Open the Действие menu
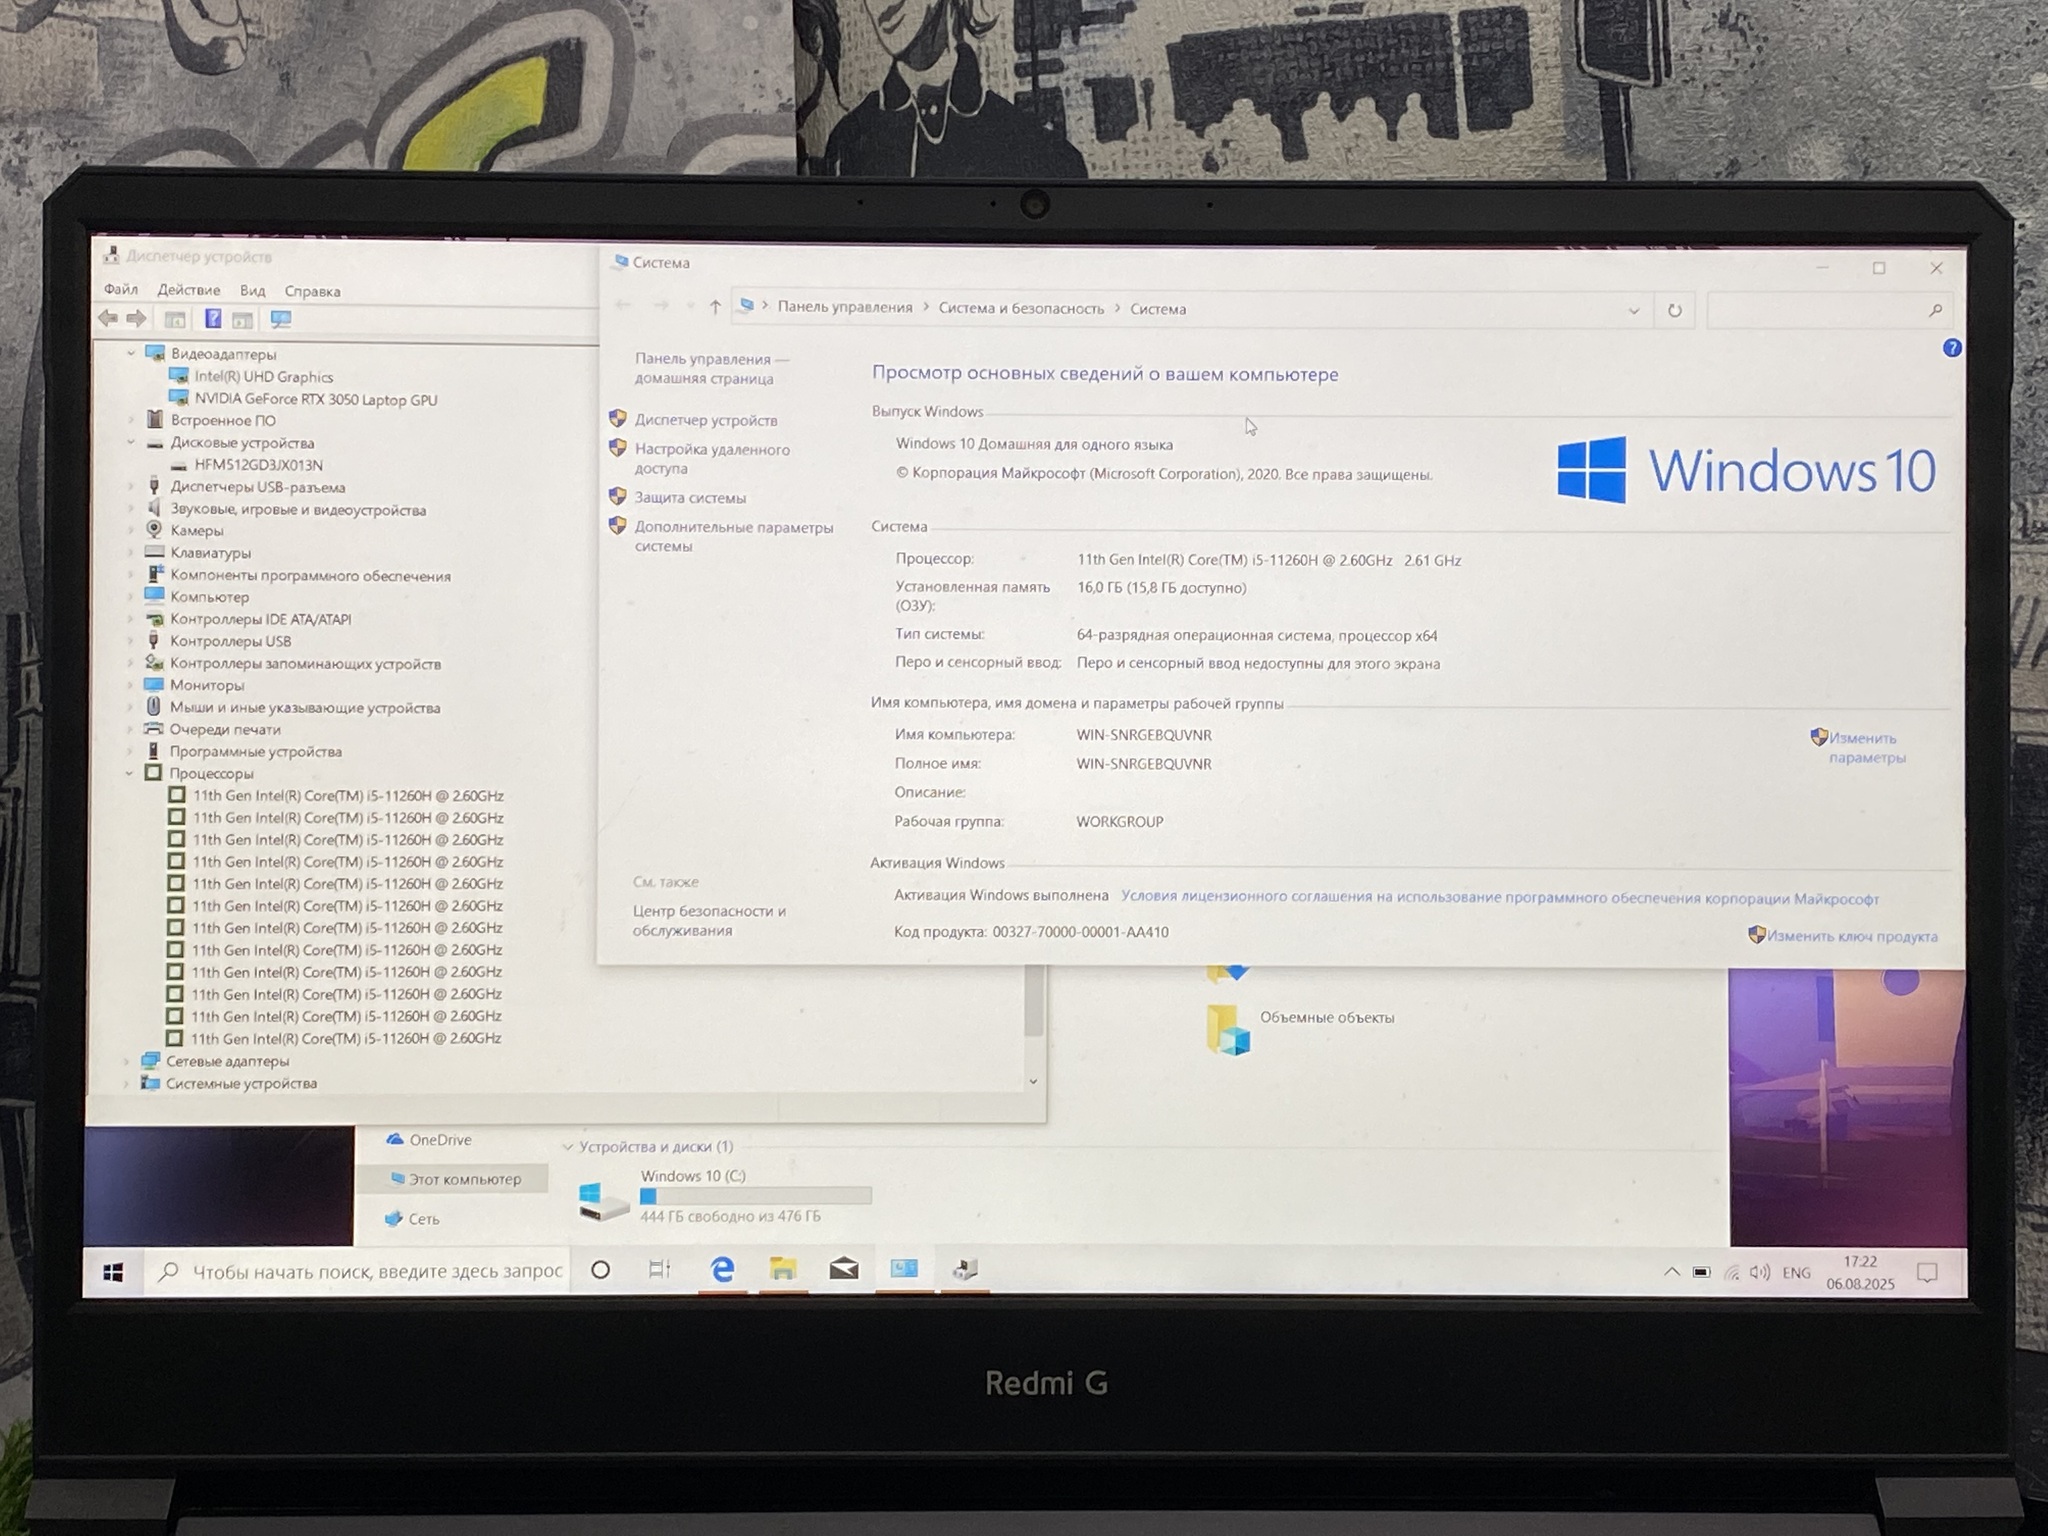Screen dimensions: 2048x1536 coord(188,290)
